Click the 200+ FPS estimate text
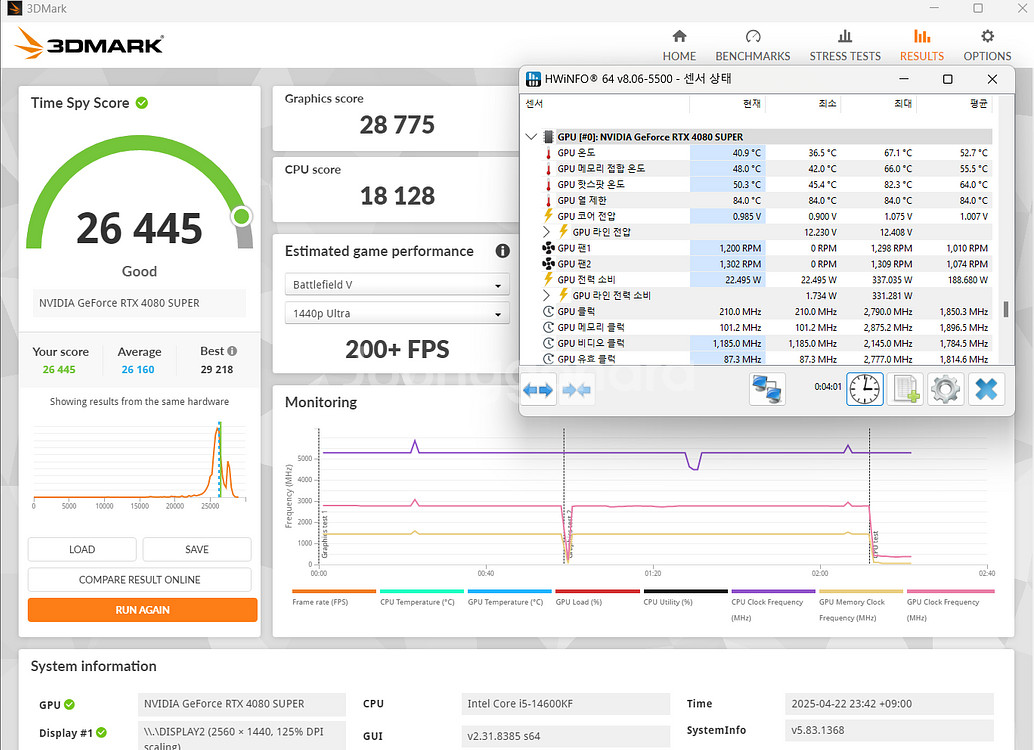The height and width of the screenshot is (750, 1034). [x=397, y=349]
